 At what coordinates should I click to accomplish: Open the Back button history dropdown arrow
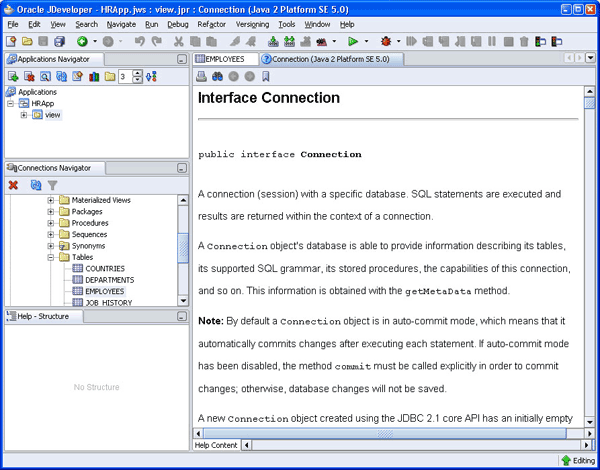tap(95, 41)
